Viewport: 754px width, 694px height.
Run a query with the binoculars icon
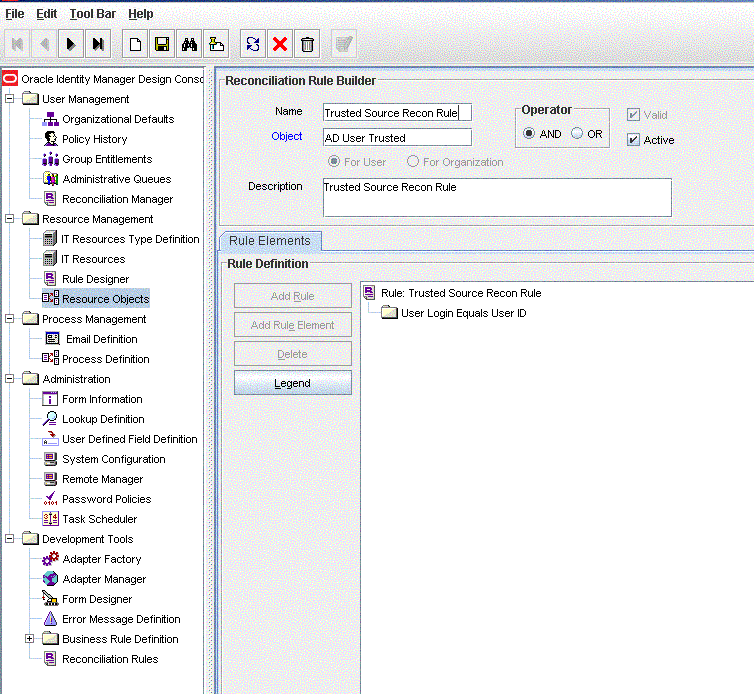coord(189,44)
